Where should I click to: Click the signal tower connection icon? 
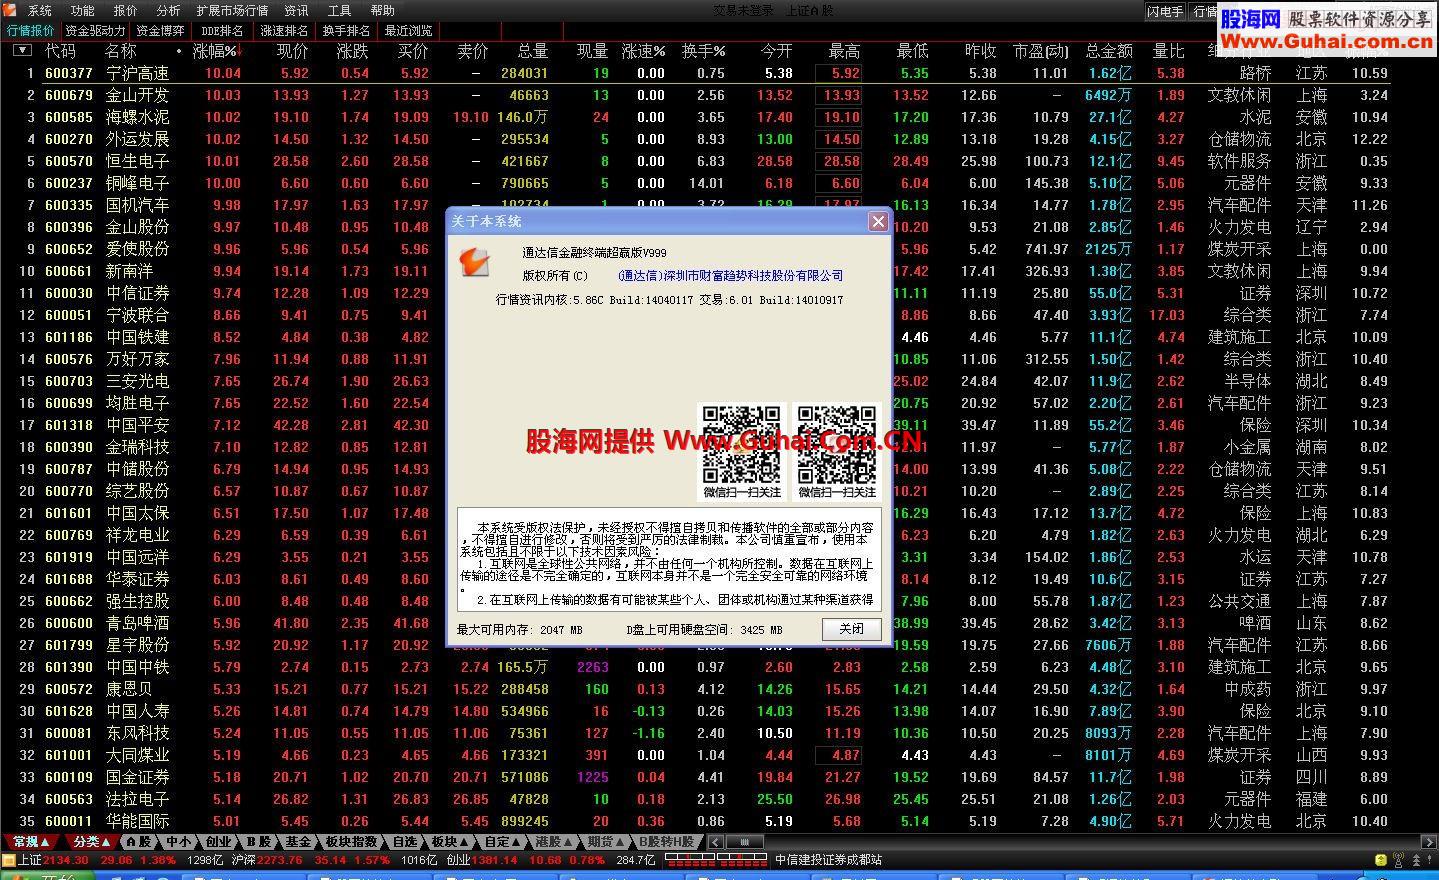click(1400, 860)
